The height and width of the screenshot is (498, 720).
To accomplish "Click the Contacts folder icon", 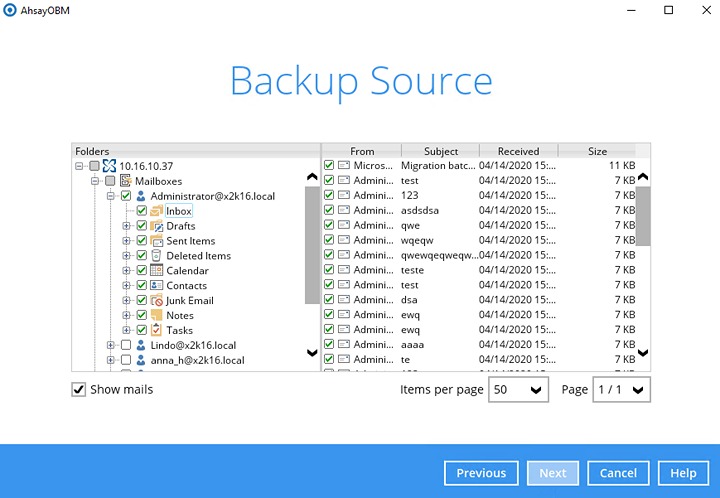I will 157,286.
